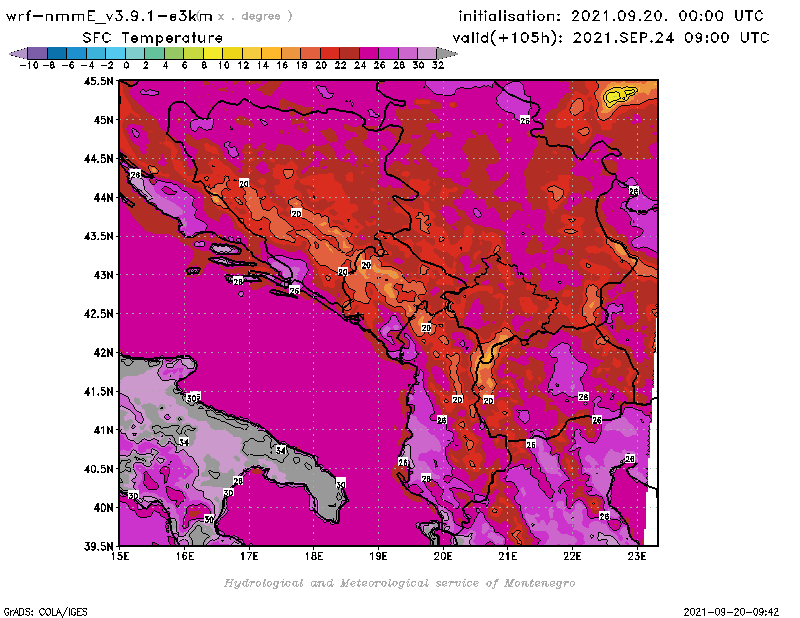Click the 40N latitude axis label
Screen dimensions: 800x618
pos(103,507)
